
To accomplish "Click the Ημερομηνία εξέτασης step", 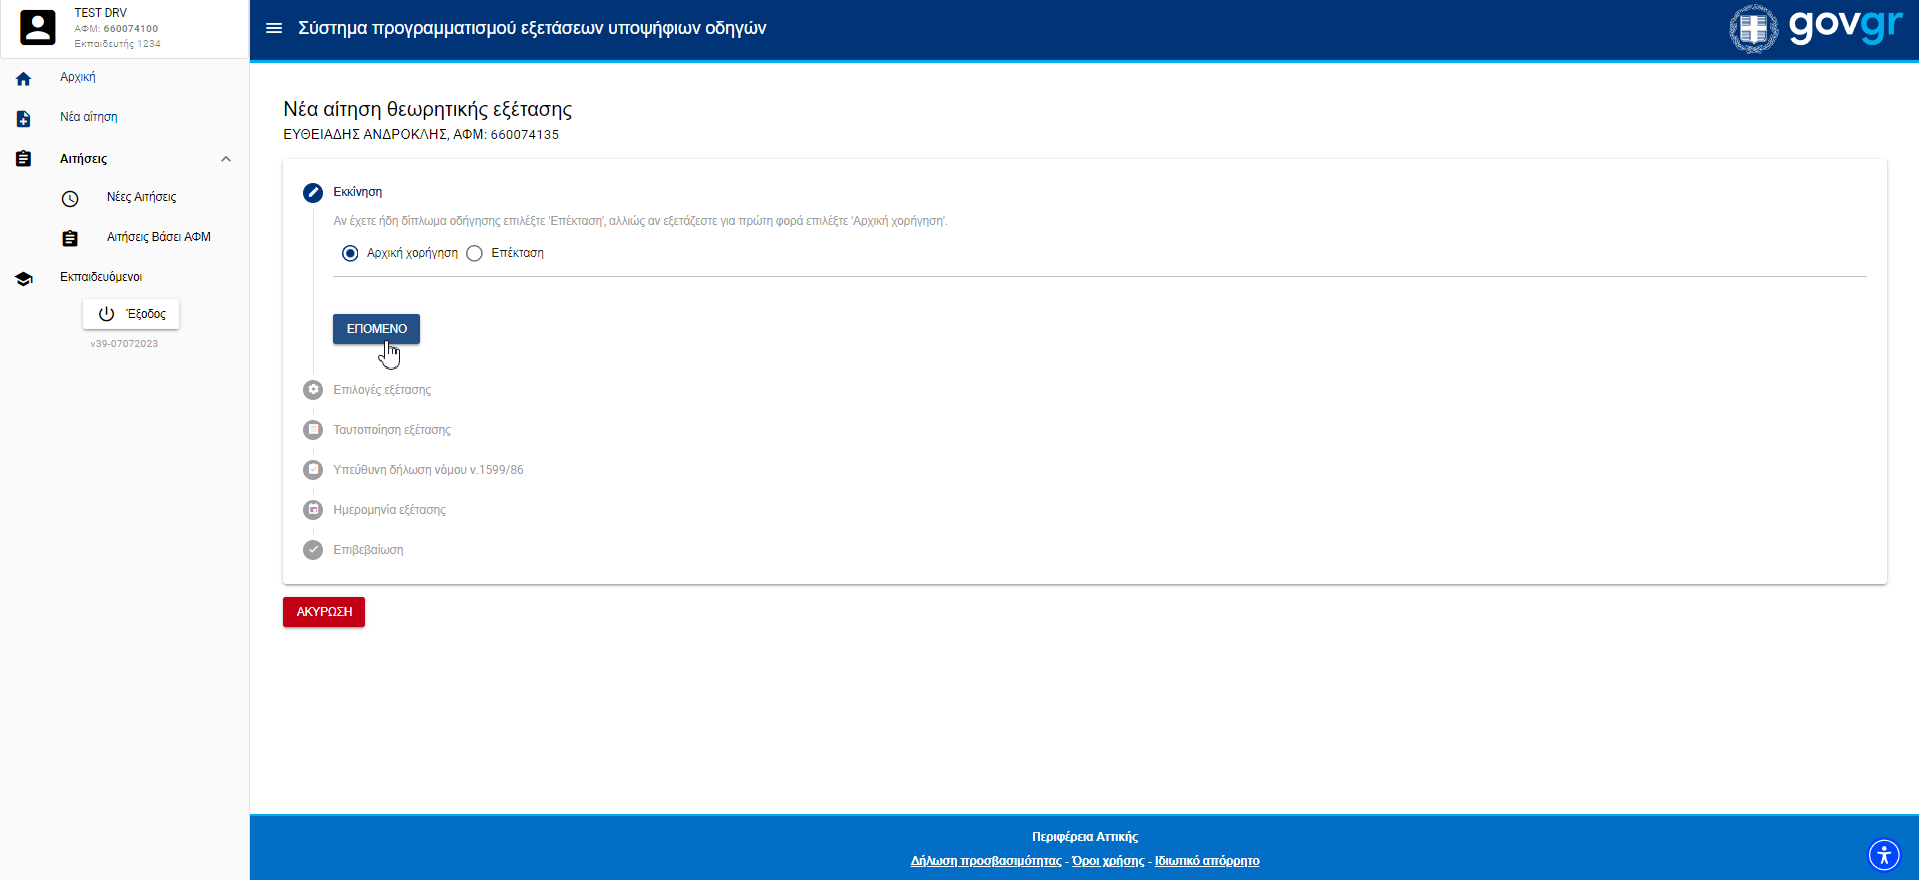I will point(389,510).
